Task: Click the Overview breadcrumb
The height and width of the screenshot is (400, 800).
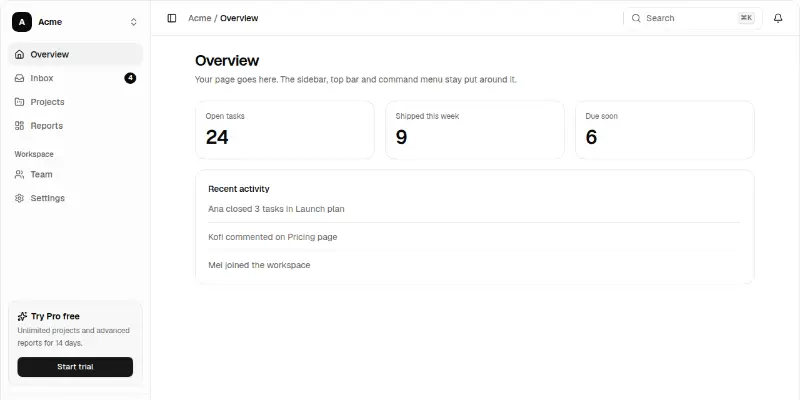Action: (239, 18)
